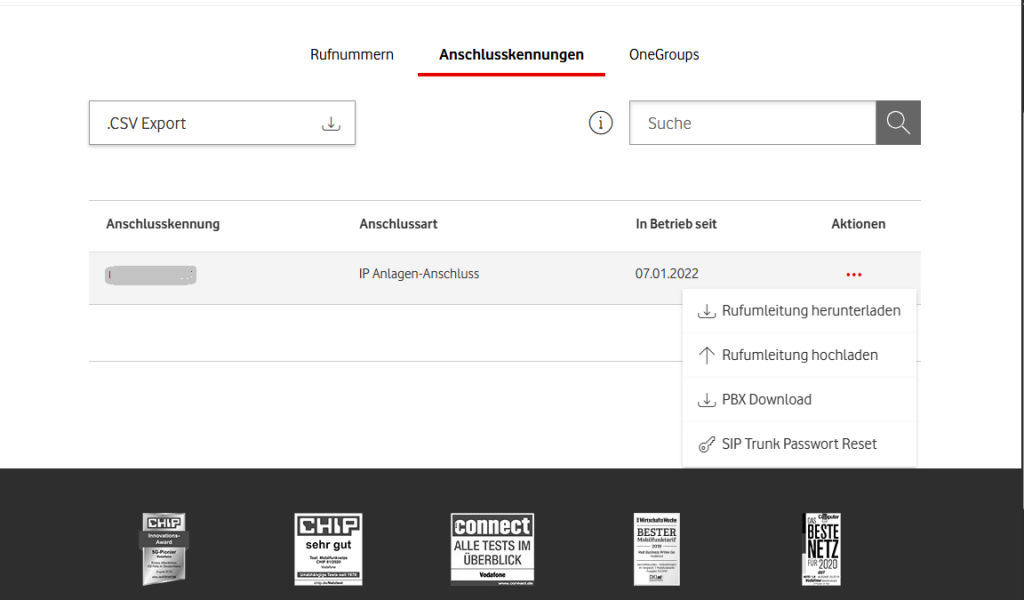Open the CHIP Innovations-Award badge
The width and height of the screenshot is (1024, 600).
[x=164, y=548]
